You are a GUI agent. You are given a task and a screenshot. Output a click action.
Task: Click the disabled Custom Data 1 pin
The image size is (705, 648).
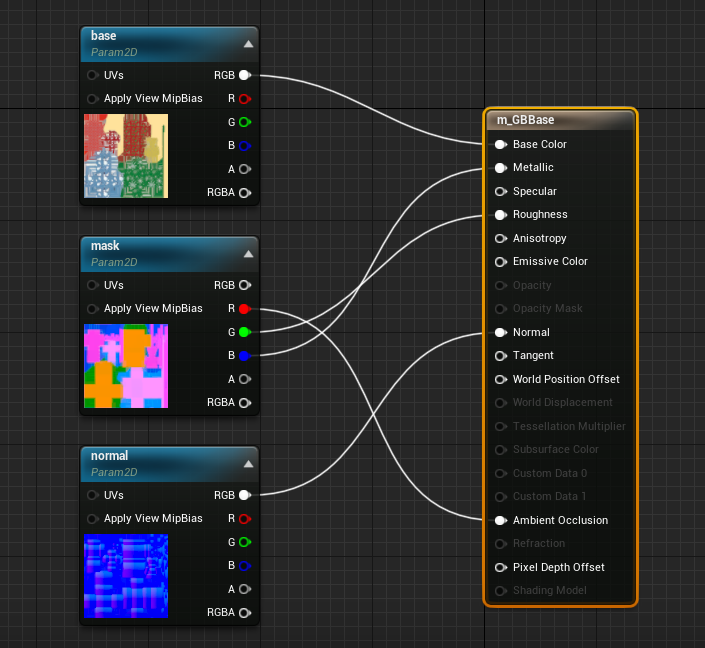(x=501, y=497)
